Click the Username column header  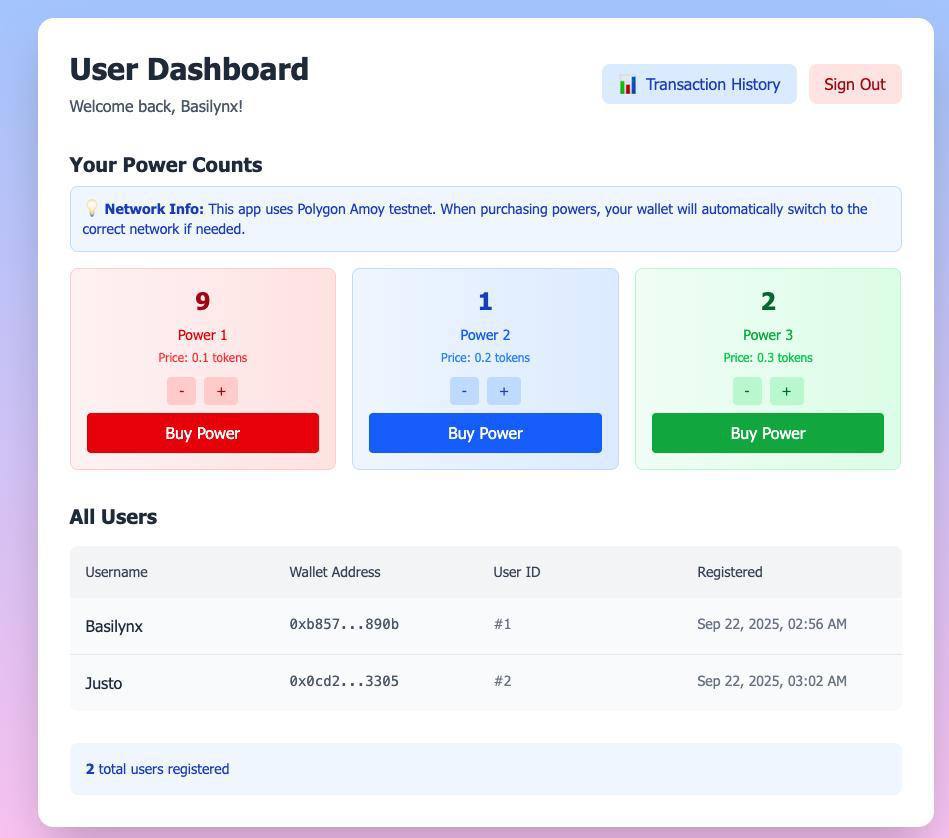(x=116, y=572)
